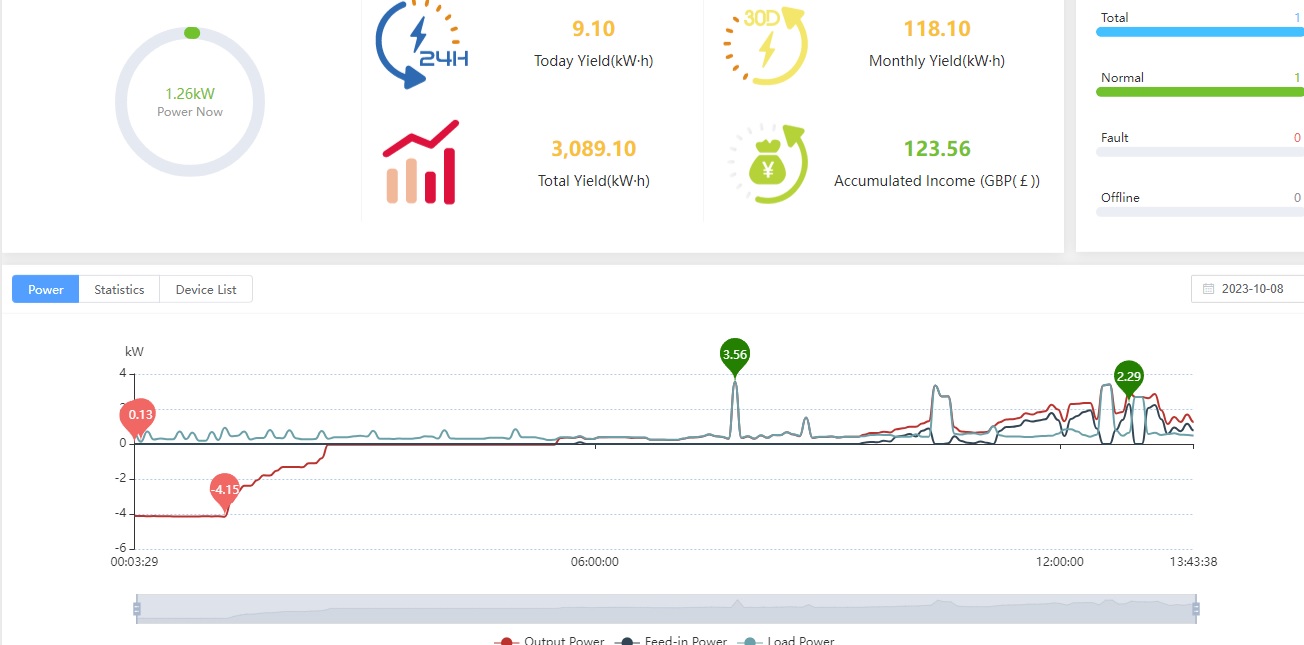Click the Normal device status bar
Viewport: 1304px width, 645px height.
click(1199, 91)
